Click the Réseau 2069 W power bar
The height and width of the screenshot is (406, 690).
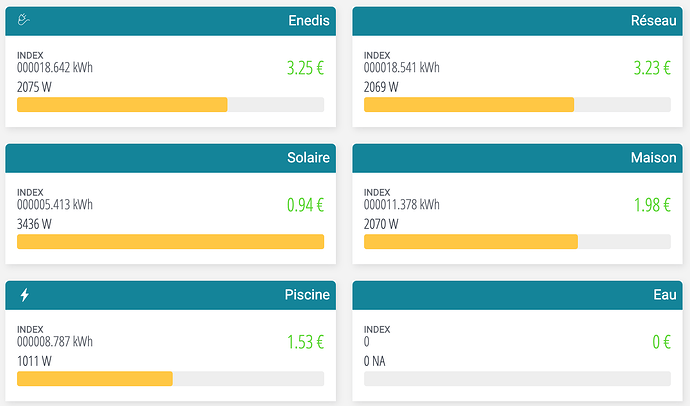(516, 105)
